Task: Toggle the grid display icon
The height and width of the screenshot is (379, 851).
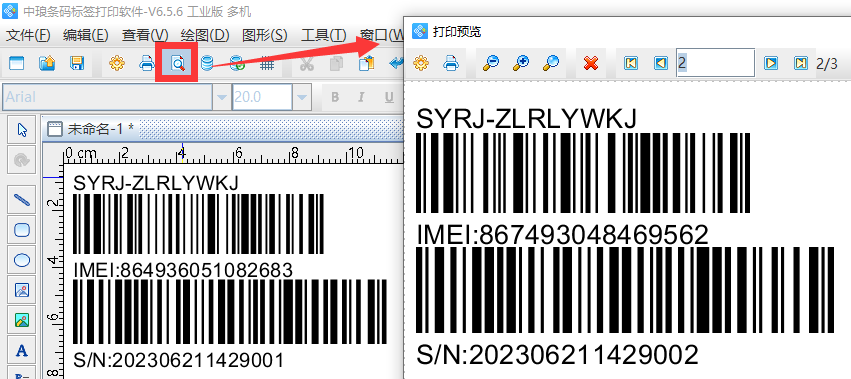Action: pyautogui.click(x=266, y=64)
